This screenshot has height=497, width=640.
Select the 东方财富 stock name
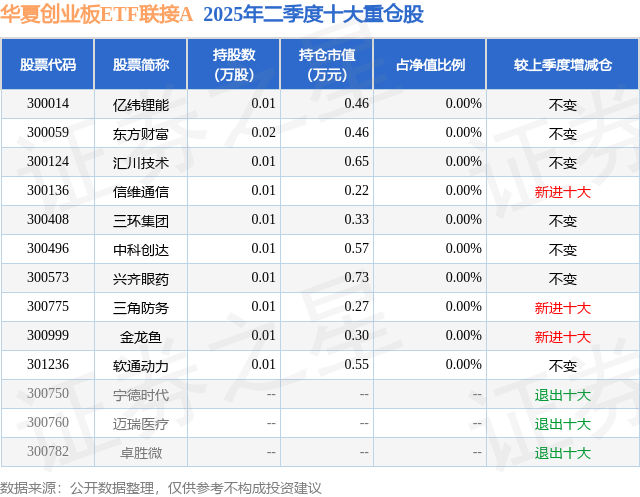tap(141, 133)
